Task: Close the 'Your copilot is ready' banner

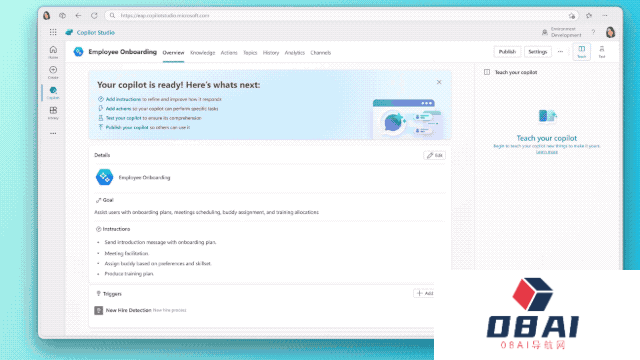Action: pos(439,82)
